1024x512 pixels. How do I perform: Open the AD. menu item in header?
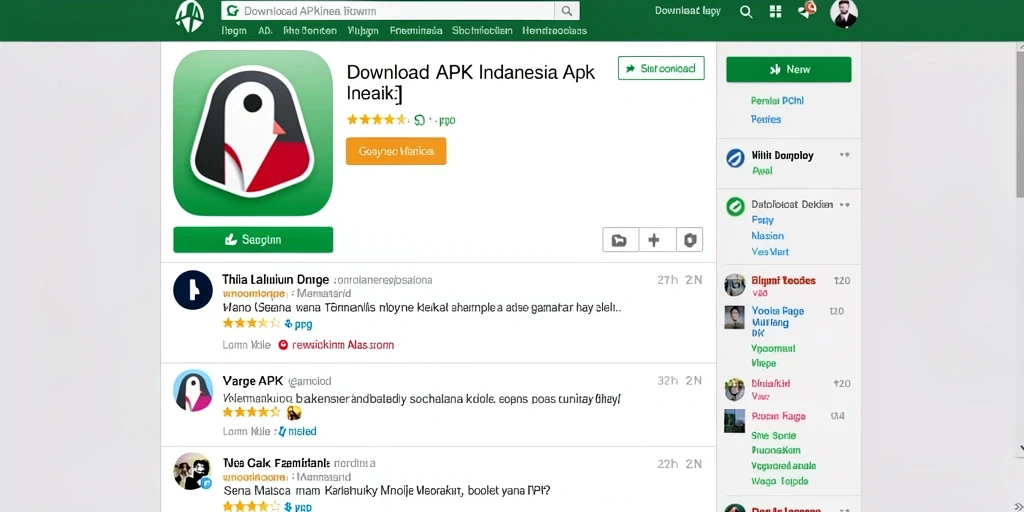point(264,30)
